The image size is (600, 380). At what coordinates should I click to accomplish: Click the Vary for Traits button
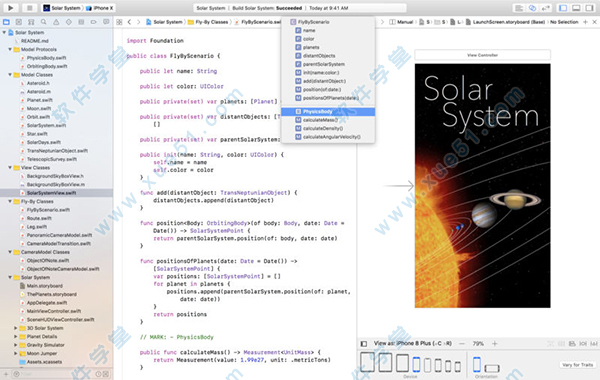coord(577,365)
